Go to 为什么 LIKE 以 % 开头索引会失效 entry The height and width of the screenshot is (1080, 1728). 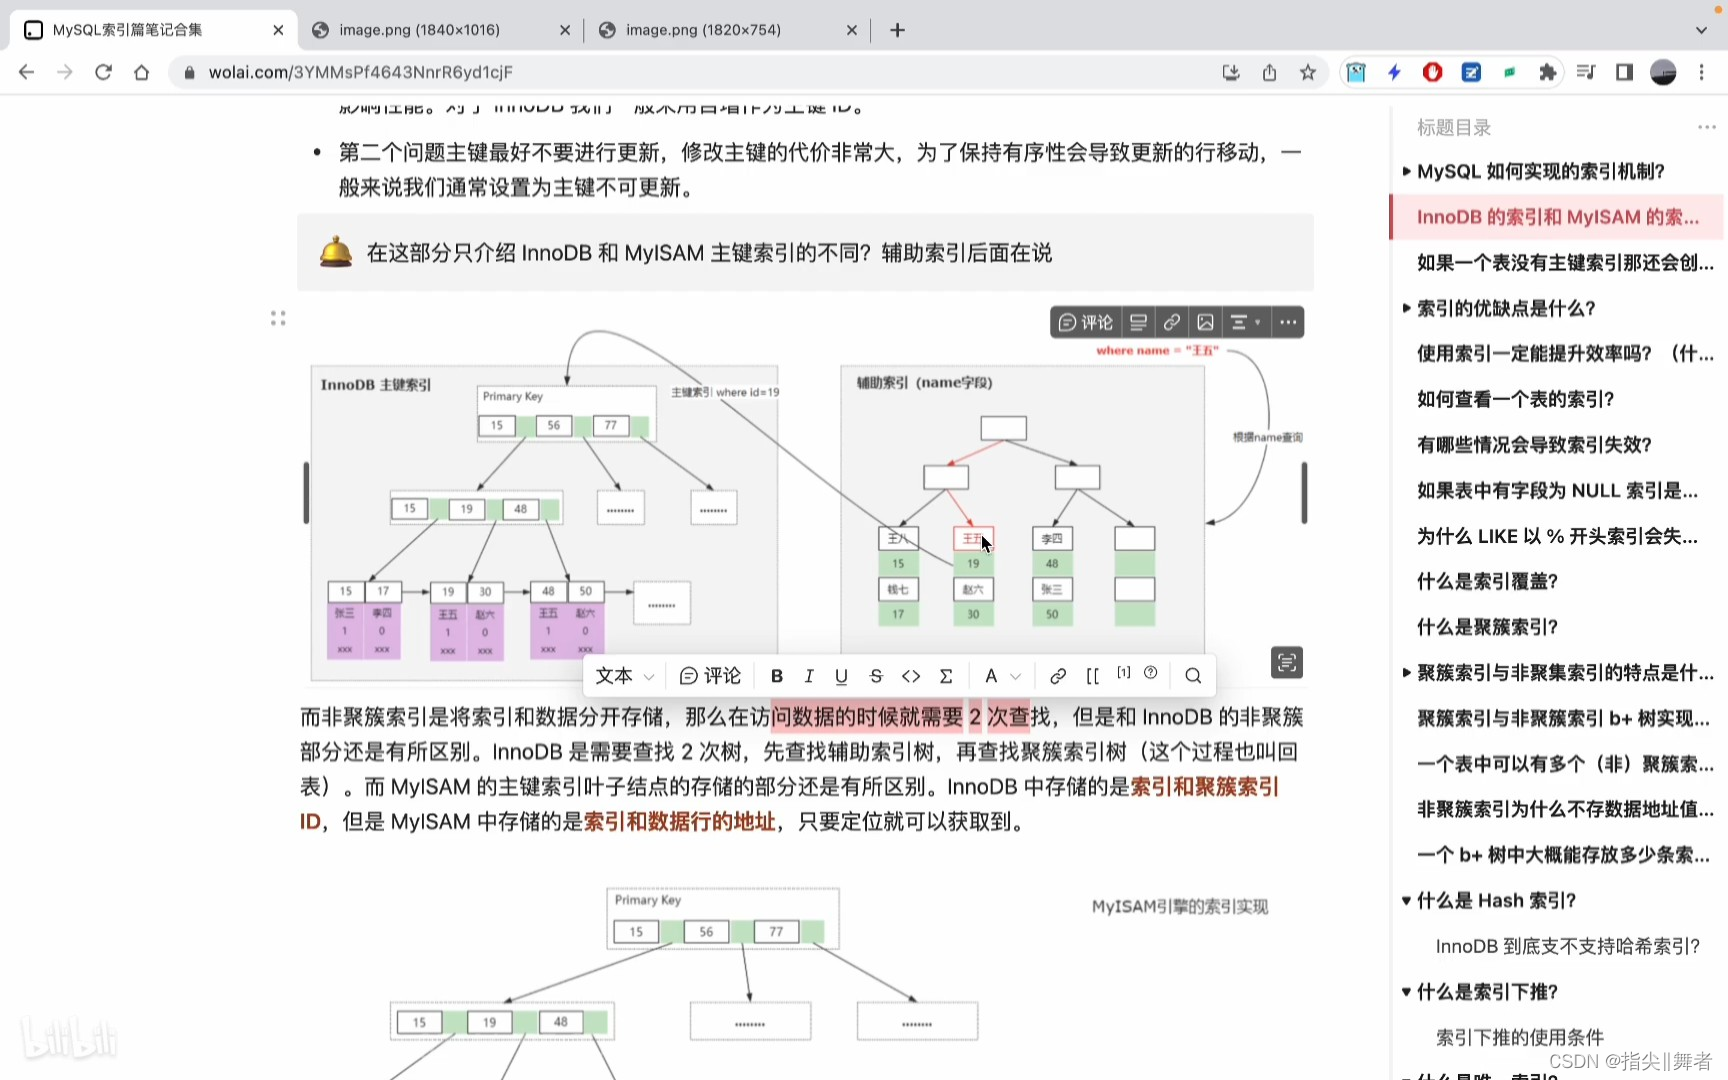[1557, 536]
